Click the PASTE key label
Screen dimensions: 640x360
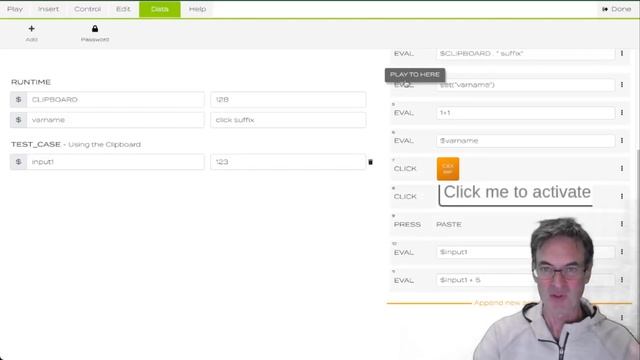pos(449,224)
